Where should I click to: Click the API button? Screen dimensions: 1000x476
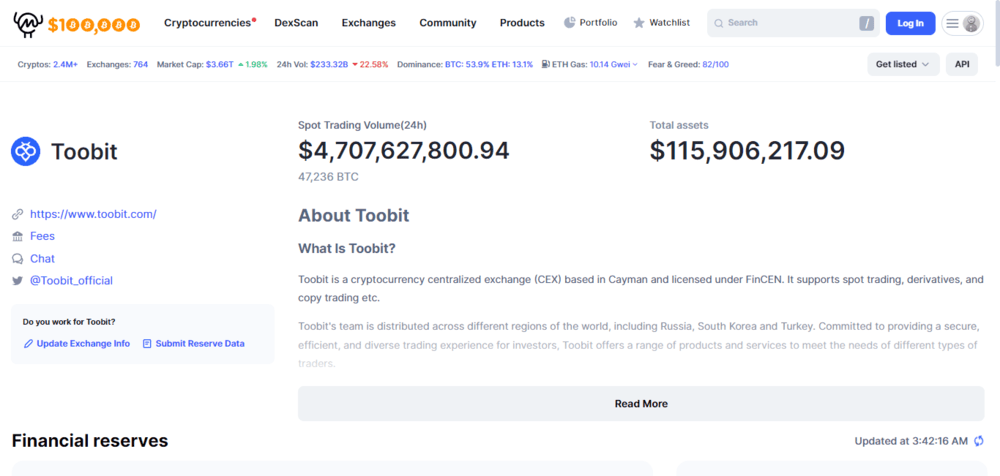click(962, 64)
